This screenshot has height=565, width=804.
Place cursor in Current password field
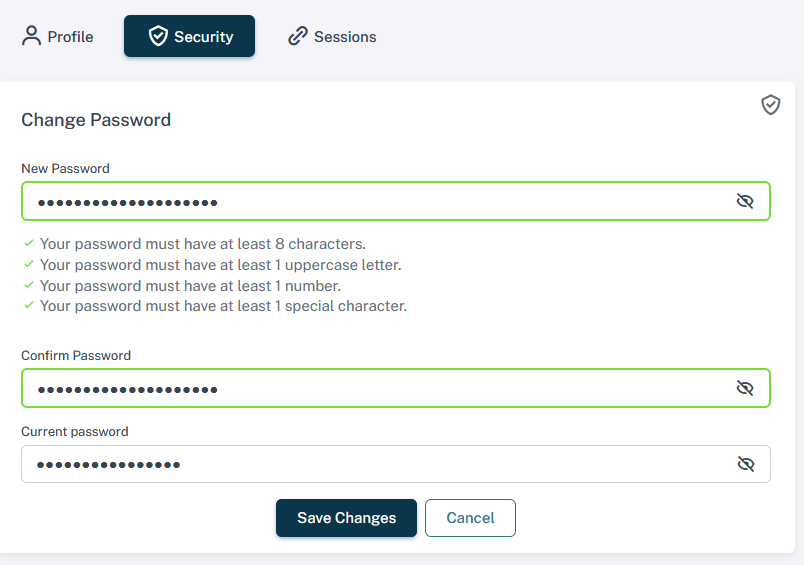click(x=396, y=464)
